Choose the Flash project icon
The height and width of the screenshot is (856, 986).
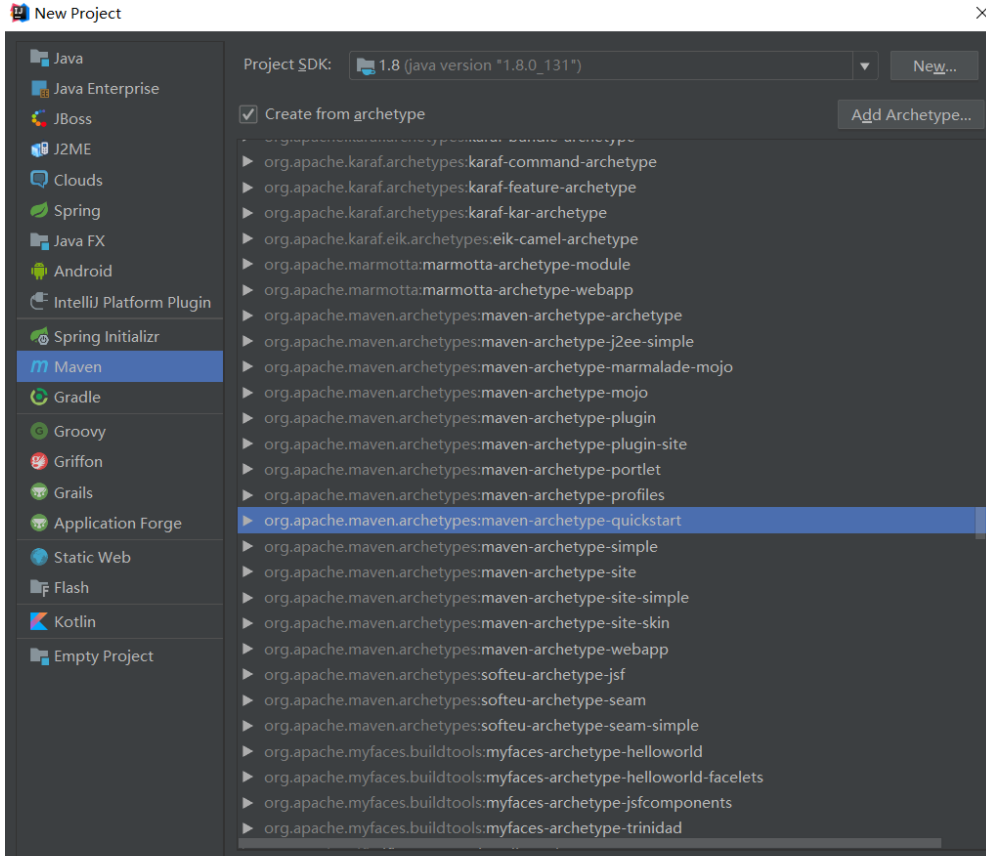[39, 587]
